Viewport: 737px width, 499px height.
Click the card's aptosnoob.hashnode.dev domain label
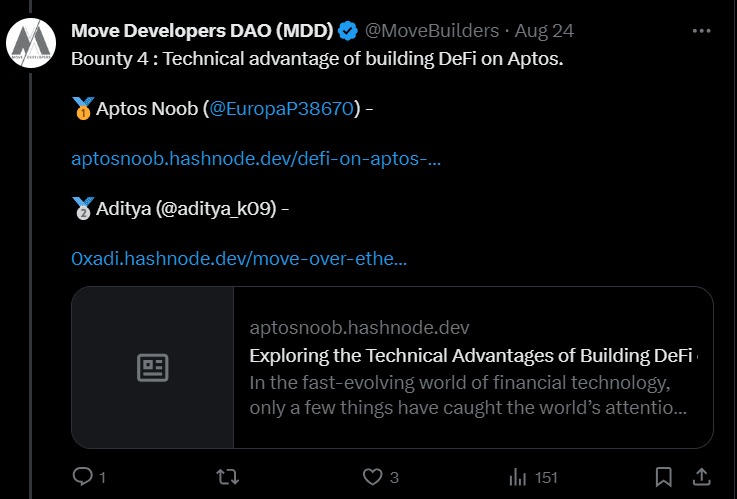pyautogui.click(x=359, y=328)
